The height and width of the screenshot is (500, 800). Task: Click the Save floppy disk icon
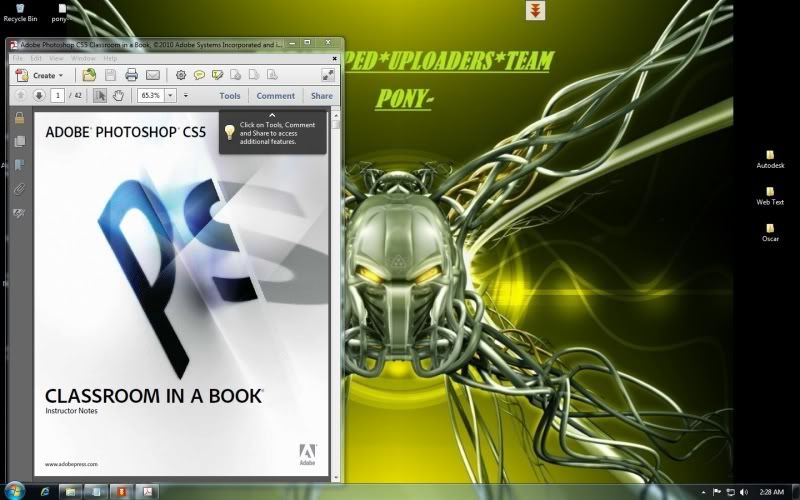click(110, 75)
